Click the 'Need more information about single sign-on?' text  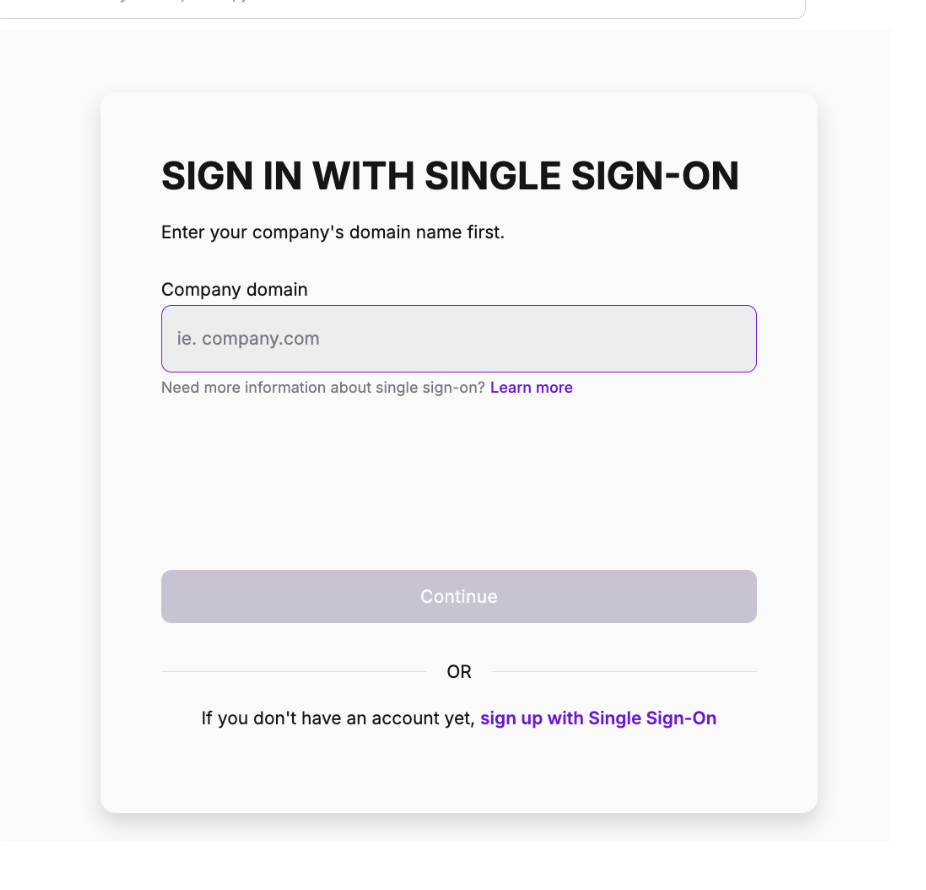pyautogui.click(x=323, y=388)
